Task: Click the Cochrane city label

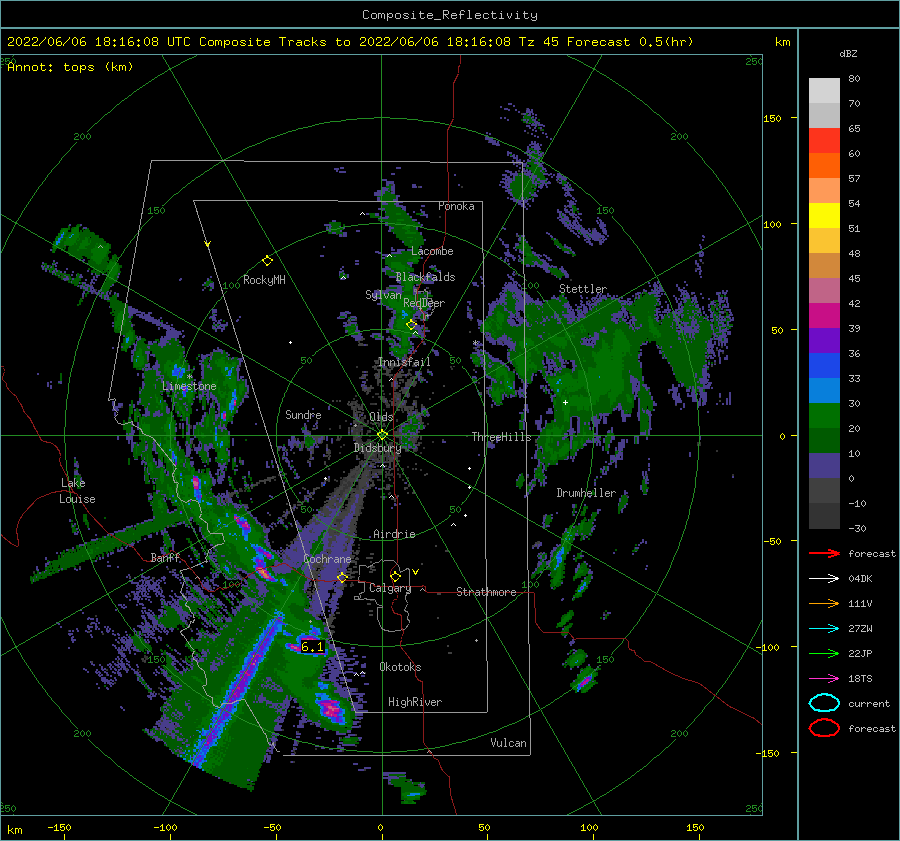Action: click(x=327, y=559)
